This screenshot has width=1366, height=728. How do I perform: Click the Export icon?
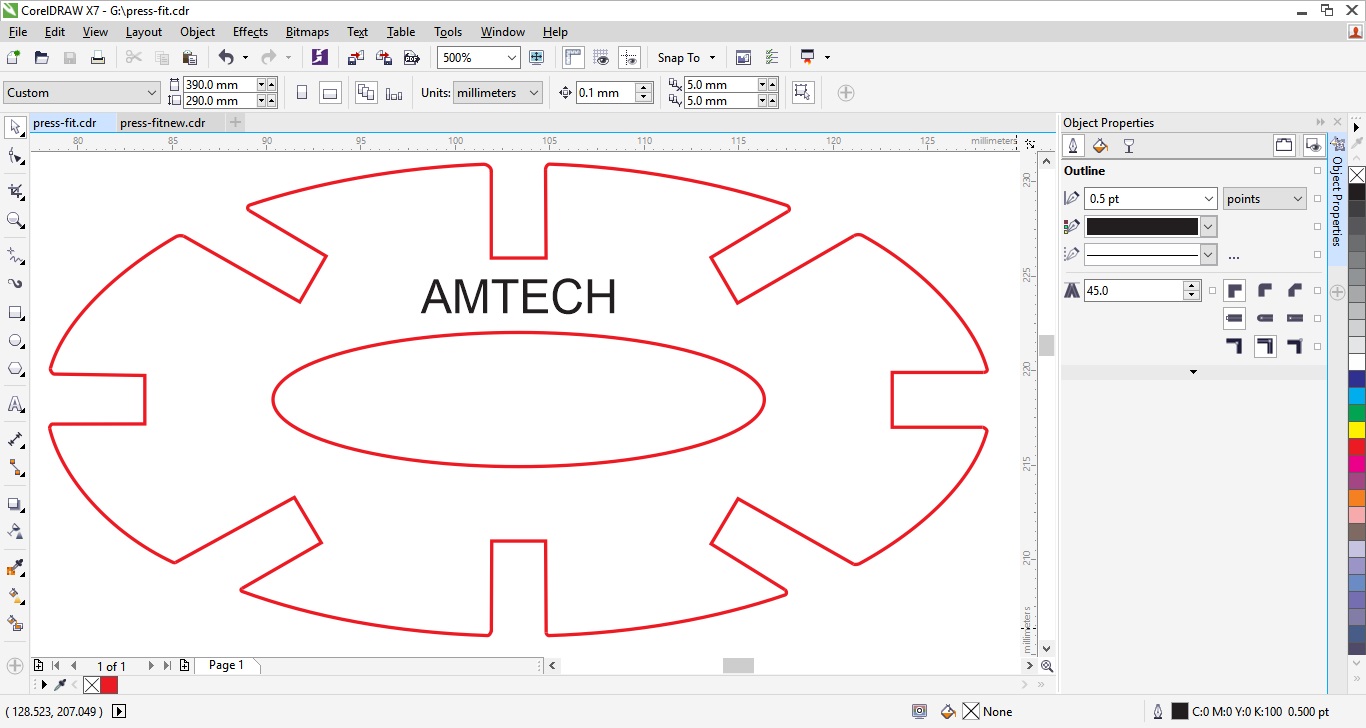(384, 58)
